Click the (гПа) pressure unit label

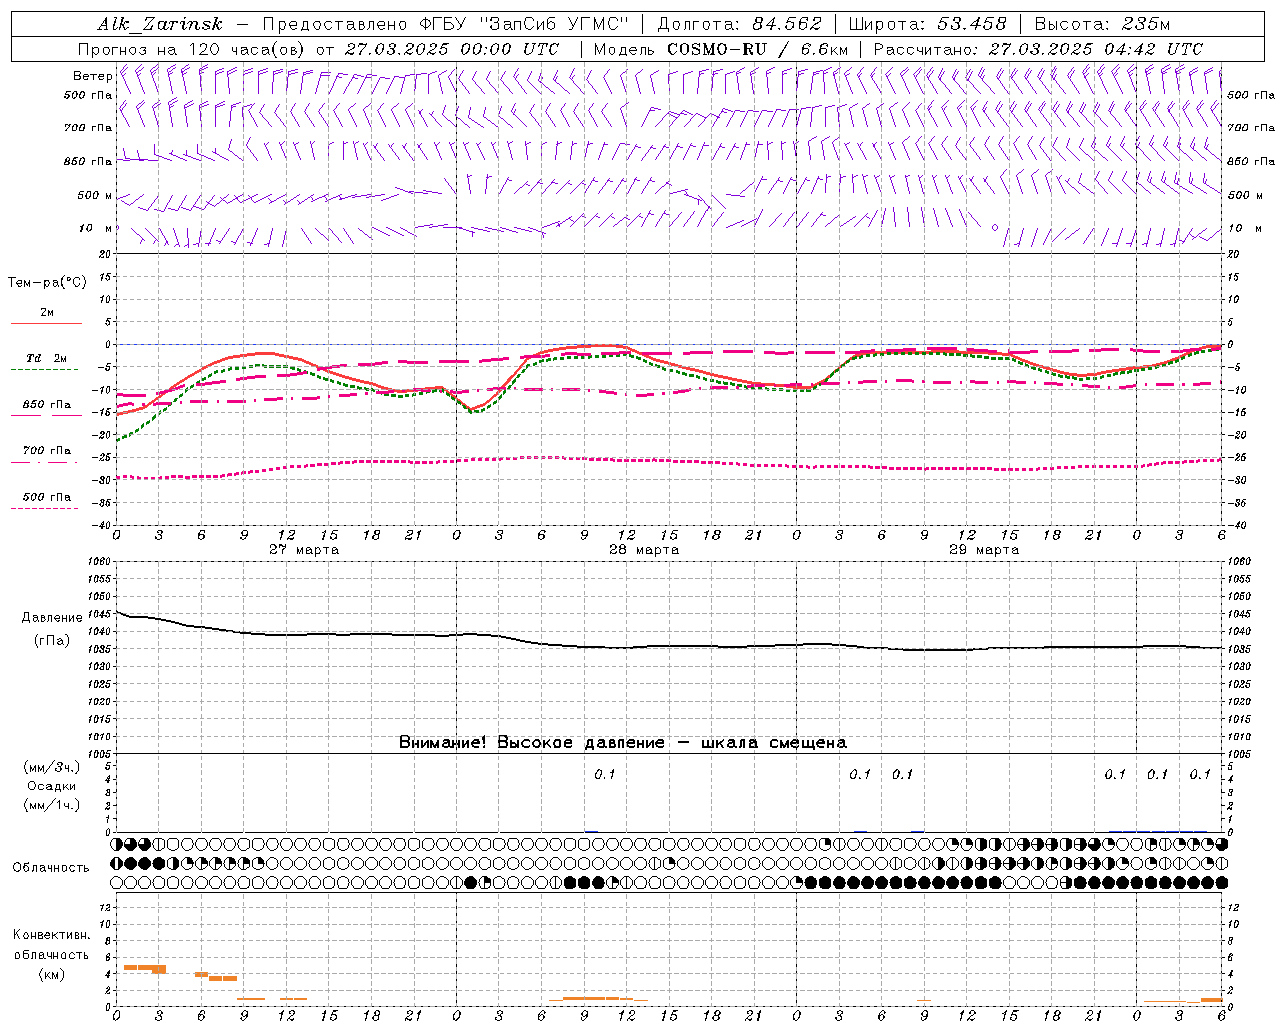coord(51,641)
